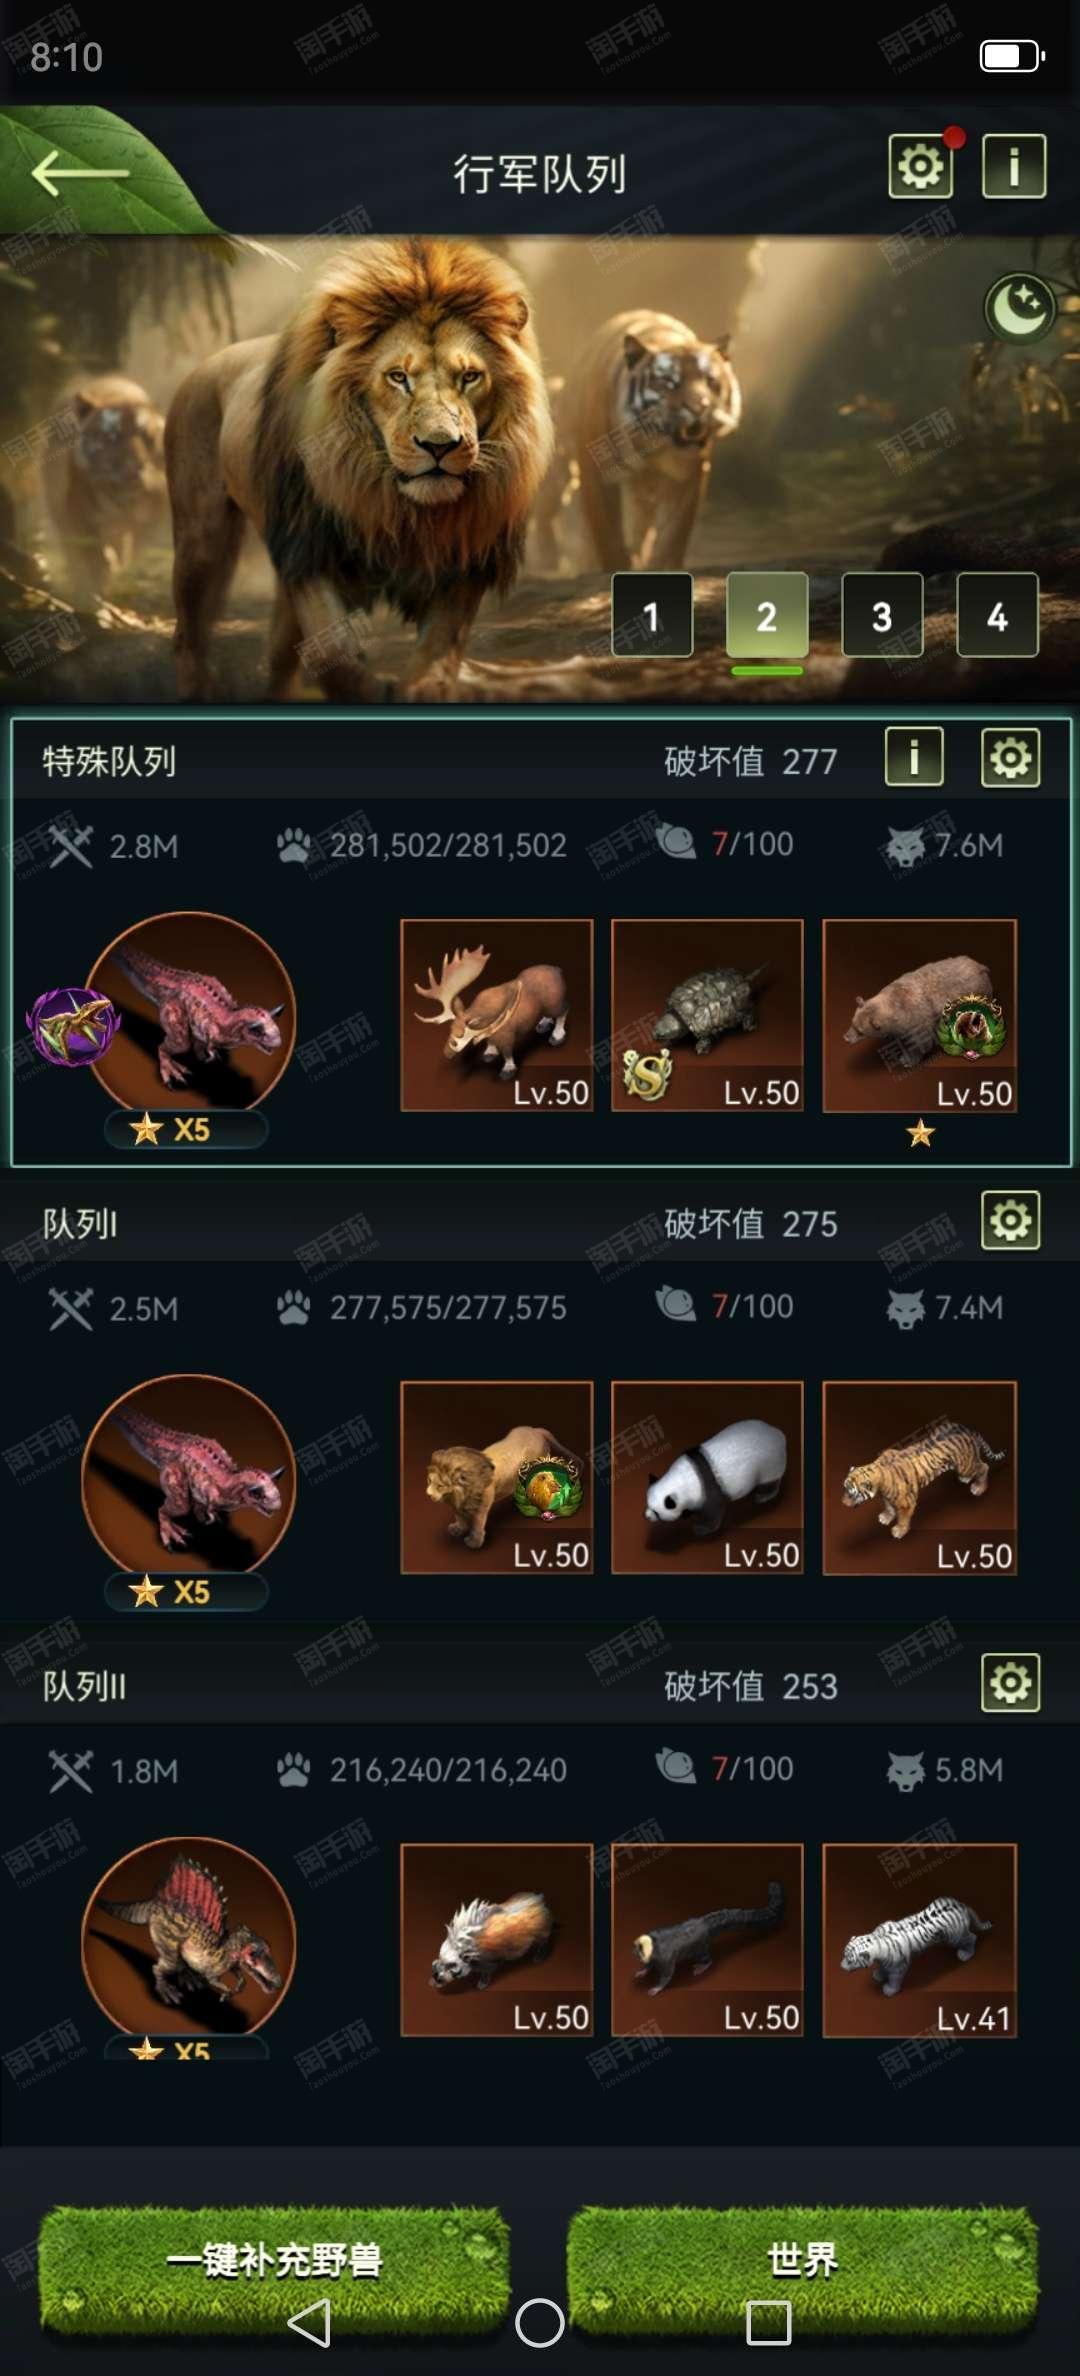Viewport: 1080px width, 2376px height.
Task: Open the info icon in the top header
Action: pyautogui.click(x=1014, y=166)
